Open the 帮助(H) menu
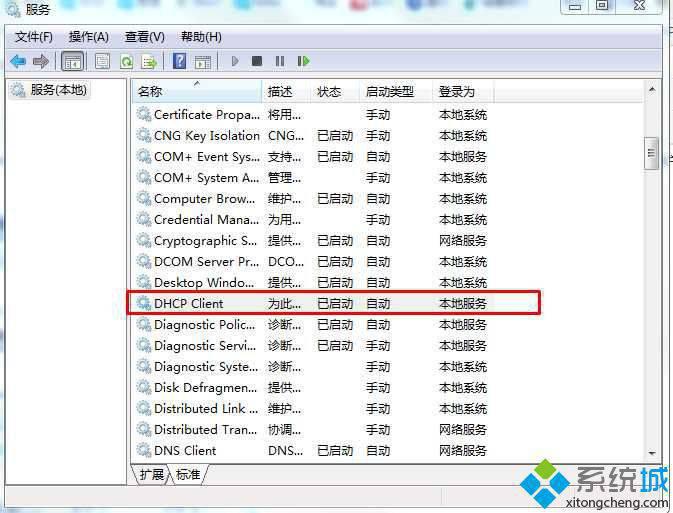This screenshot has width=673, height=513. tap(201, 37)
